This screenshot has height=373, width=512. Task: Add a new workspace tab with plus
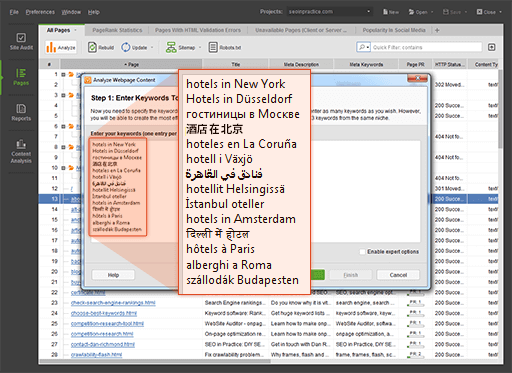pos(437,30)
